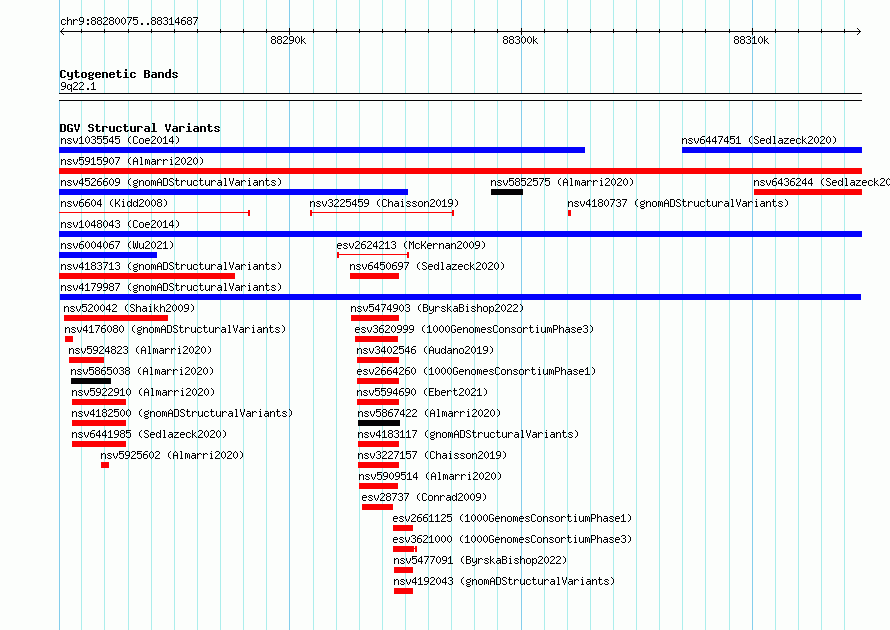Click the nsv6004067 (Wu2021) label
Screen dimensions: 890x630
[x=117, y=245]
